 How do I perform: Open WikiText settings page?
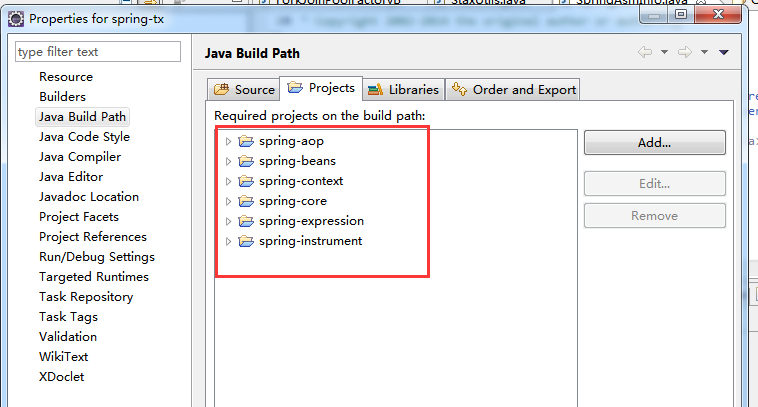coord(63,357)
